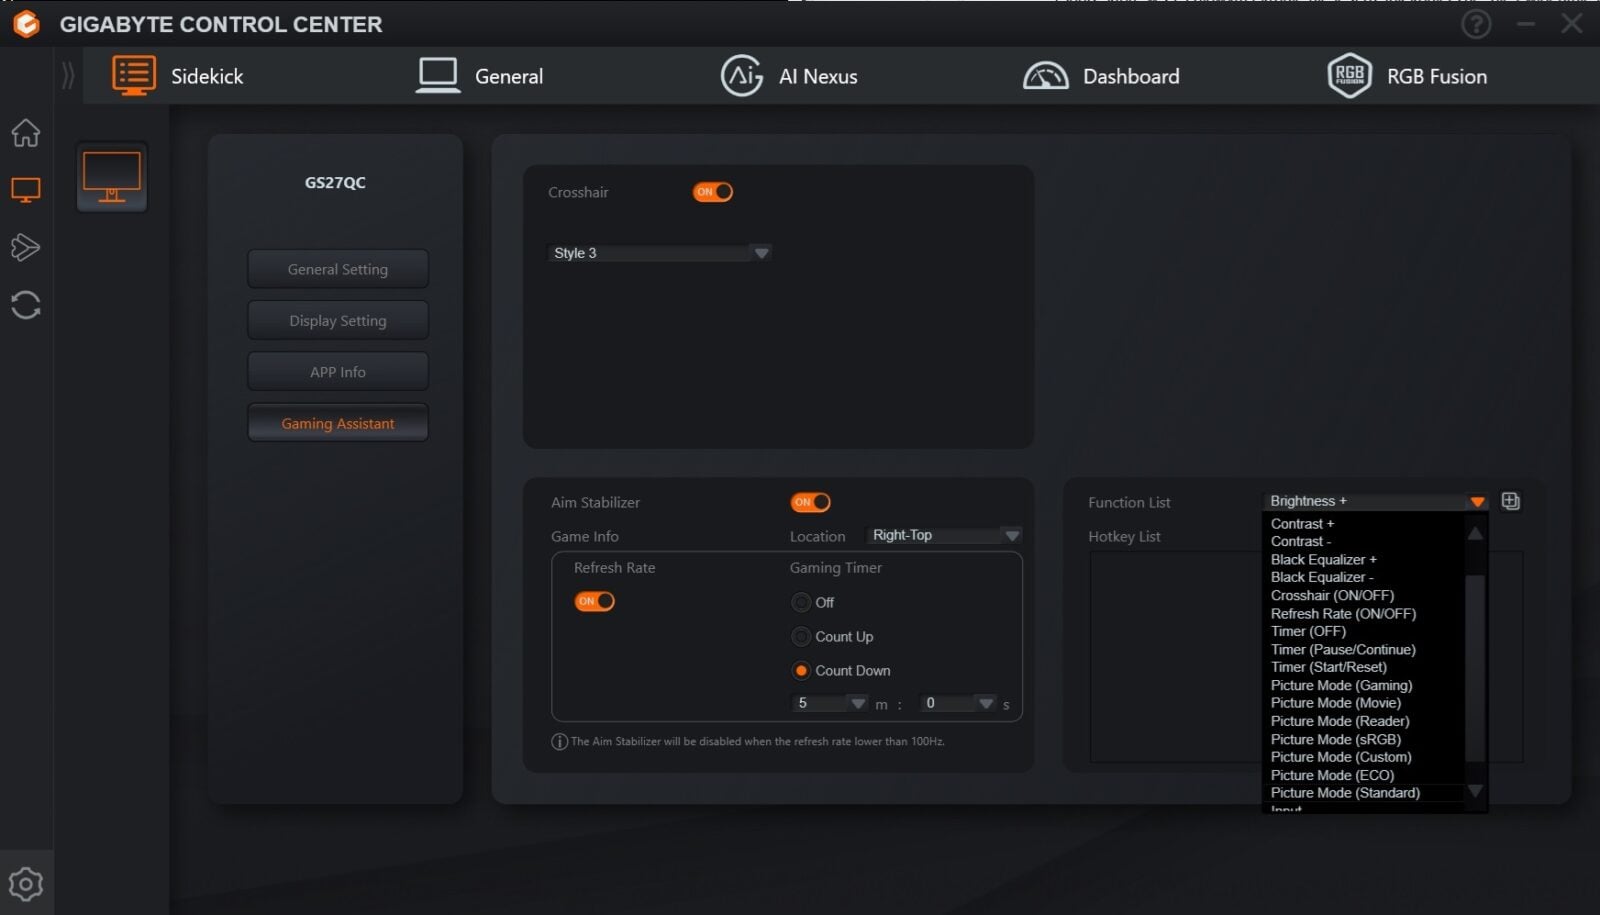
Task: Click the add hotkey icon beside Function List
Action: (x=1510, y=501)
